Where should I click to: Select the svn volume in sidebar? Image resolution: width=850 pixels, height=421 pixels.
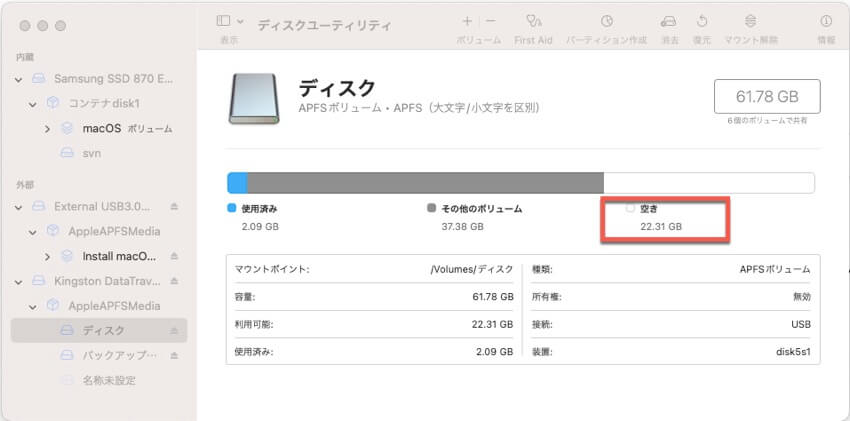[x=91, y=153]
